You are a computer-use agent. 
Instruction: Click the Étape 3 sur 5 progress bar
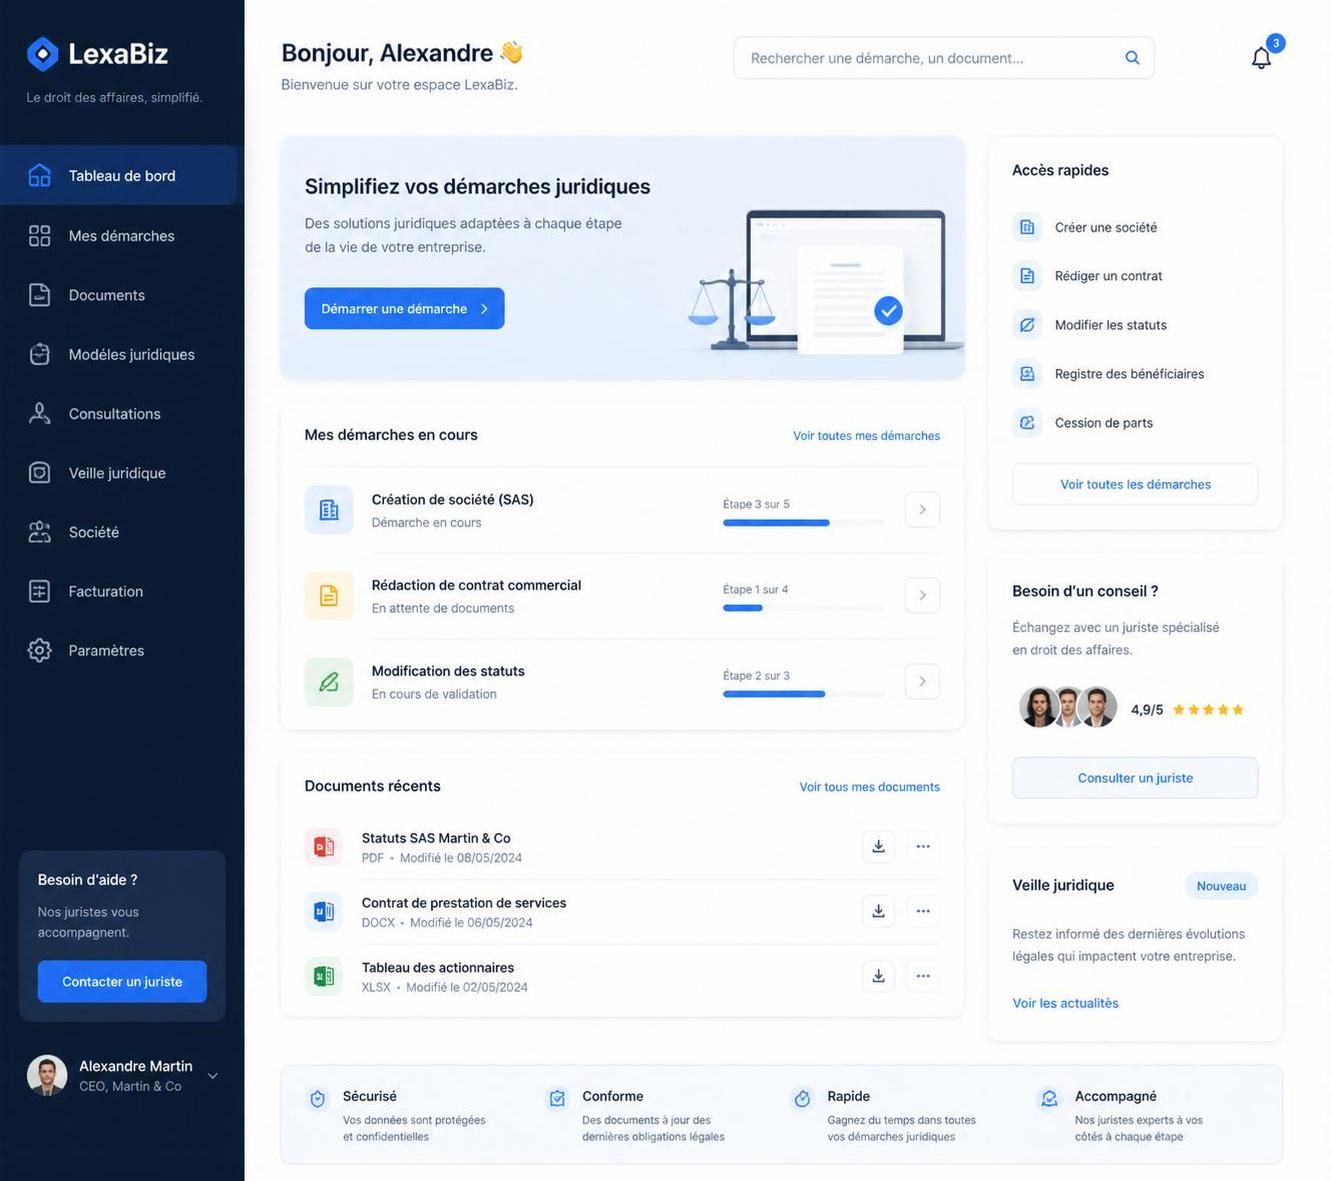tap(803, 523)
